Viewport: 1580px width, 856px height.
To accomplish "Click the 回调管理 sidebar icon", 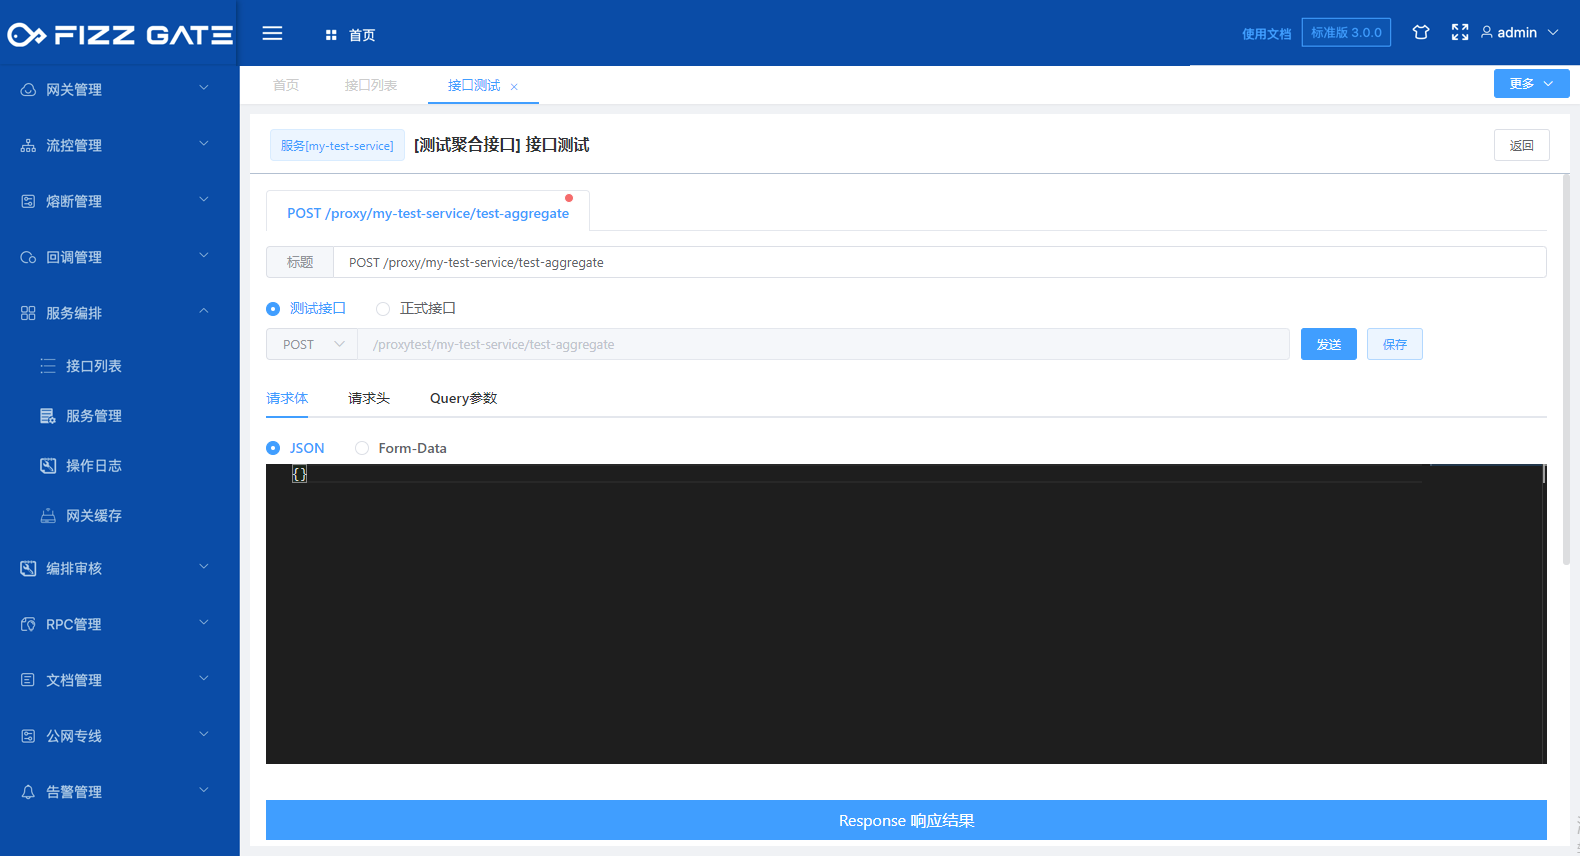I will point(28,257).
